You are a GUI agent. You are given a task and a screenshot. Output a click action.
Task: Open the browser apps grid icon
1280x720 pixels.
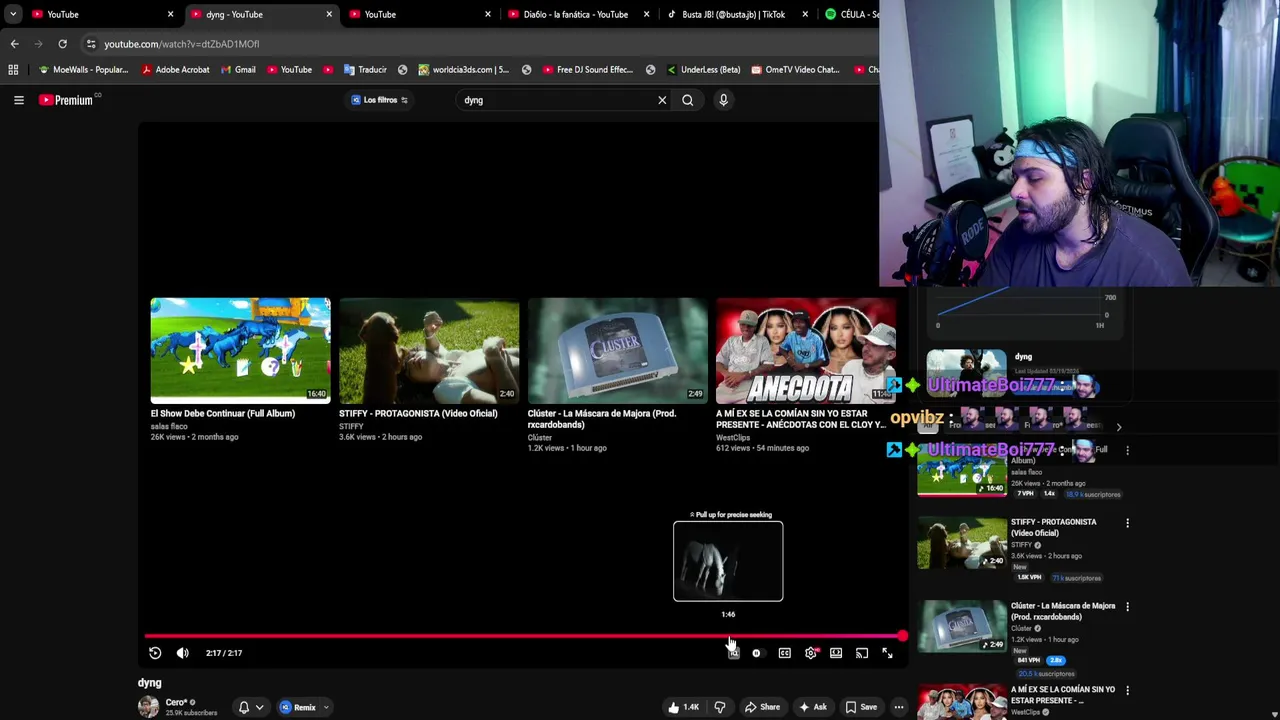point(13,70)
